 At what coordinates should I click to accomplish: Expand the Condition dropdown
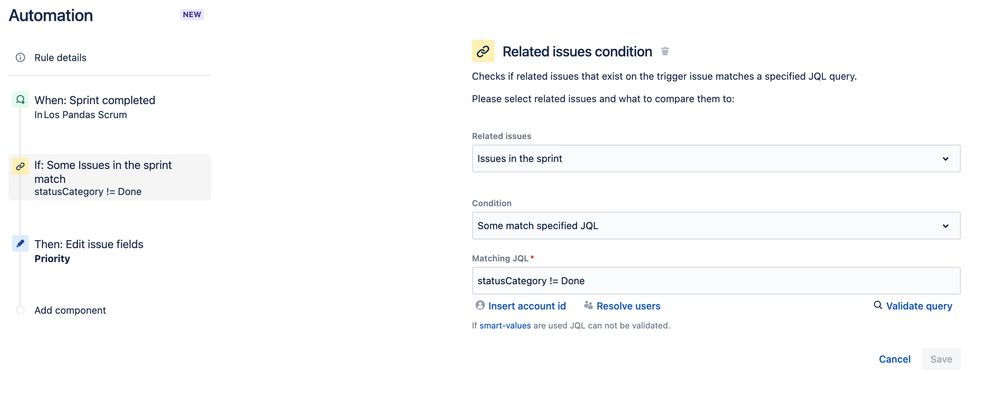[x=715, y=226]
